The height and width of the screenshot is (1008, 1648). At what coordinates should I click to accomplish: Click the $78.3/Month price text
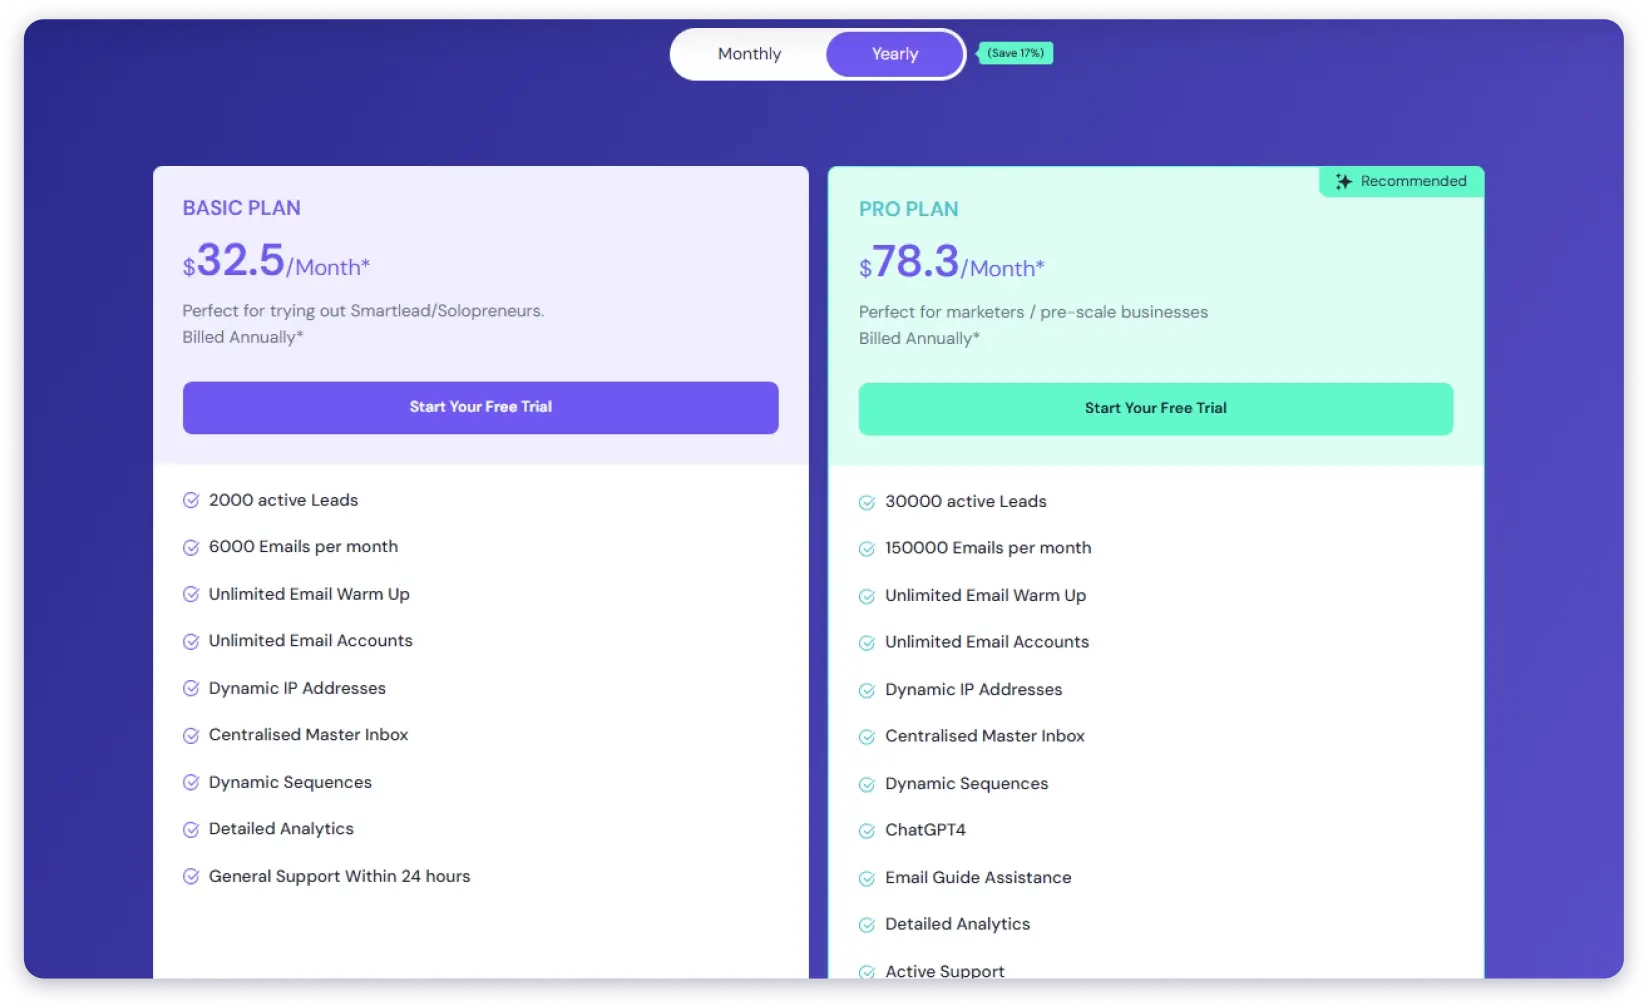[x=950, y=265]
